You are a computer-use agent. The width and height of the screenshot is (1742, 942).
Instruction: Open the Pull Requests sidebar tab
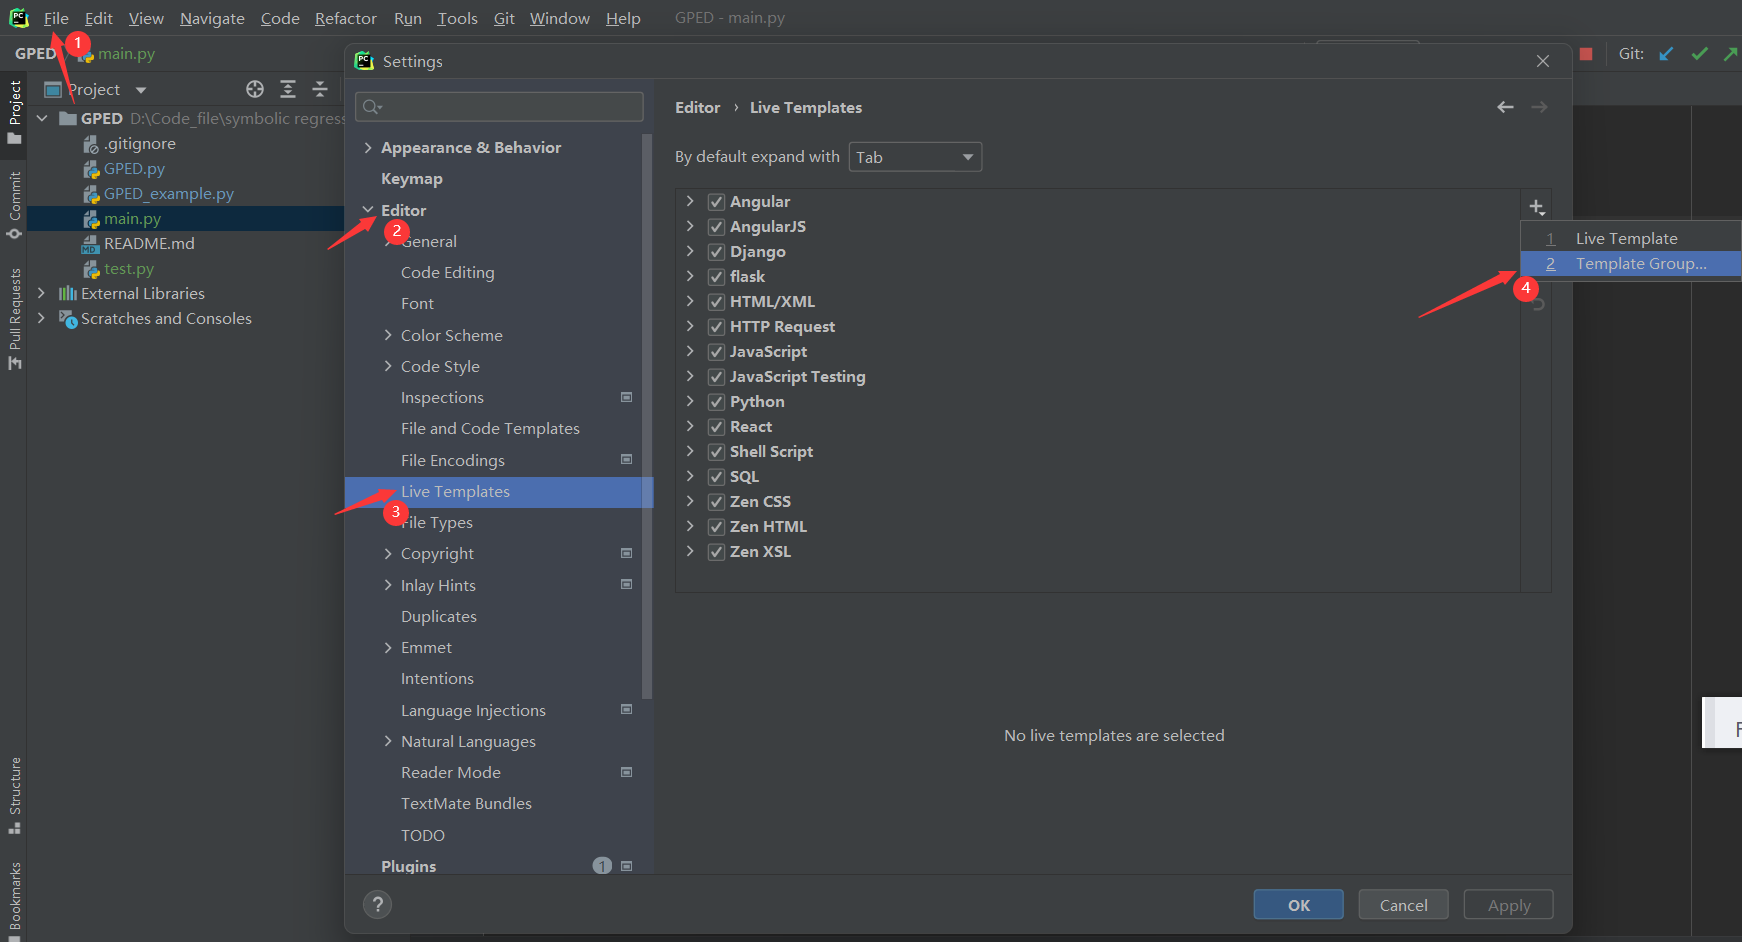[14, 318]
